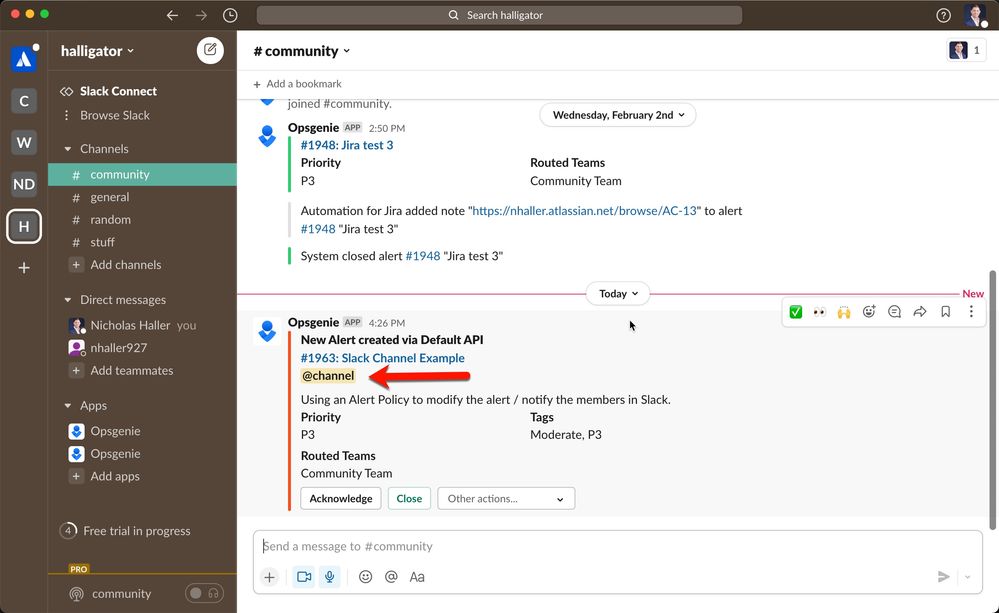Open the Wednesday, February 2nd date dropdown
999x613 pixels.
618,115
